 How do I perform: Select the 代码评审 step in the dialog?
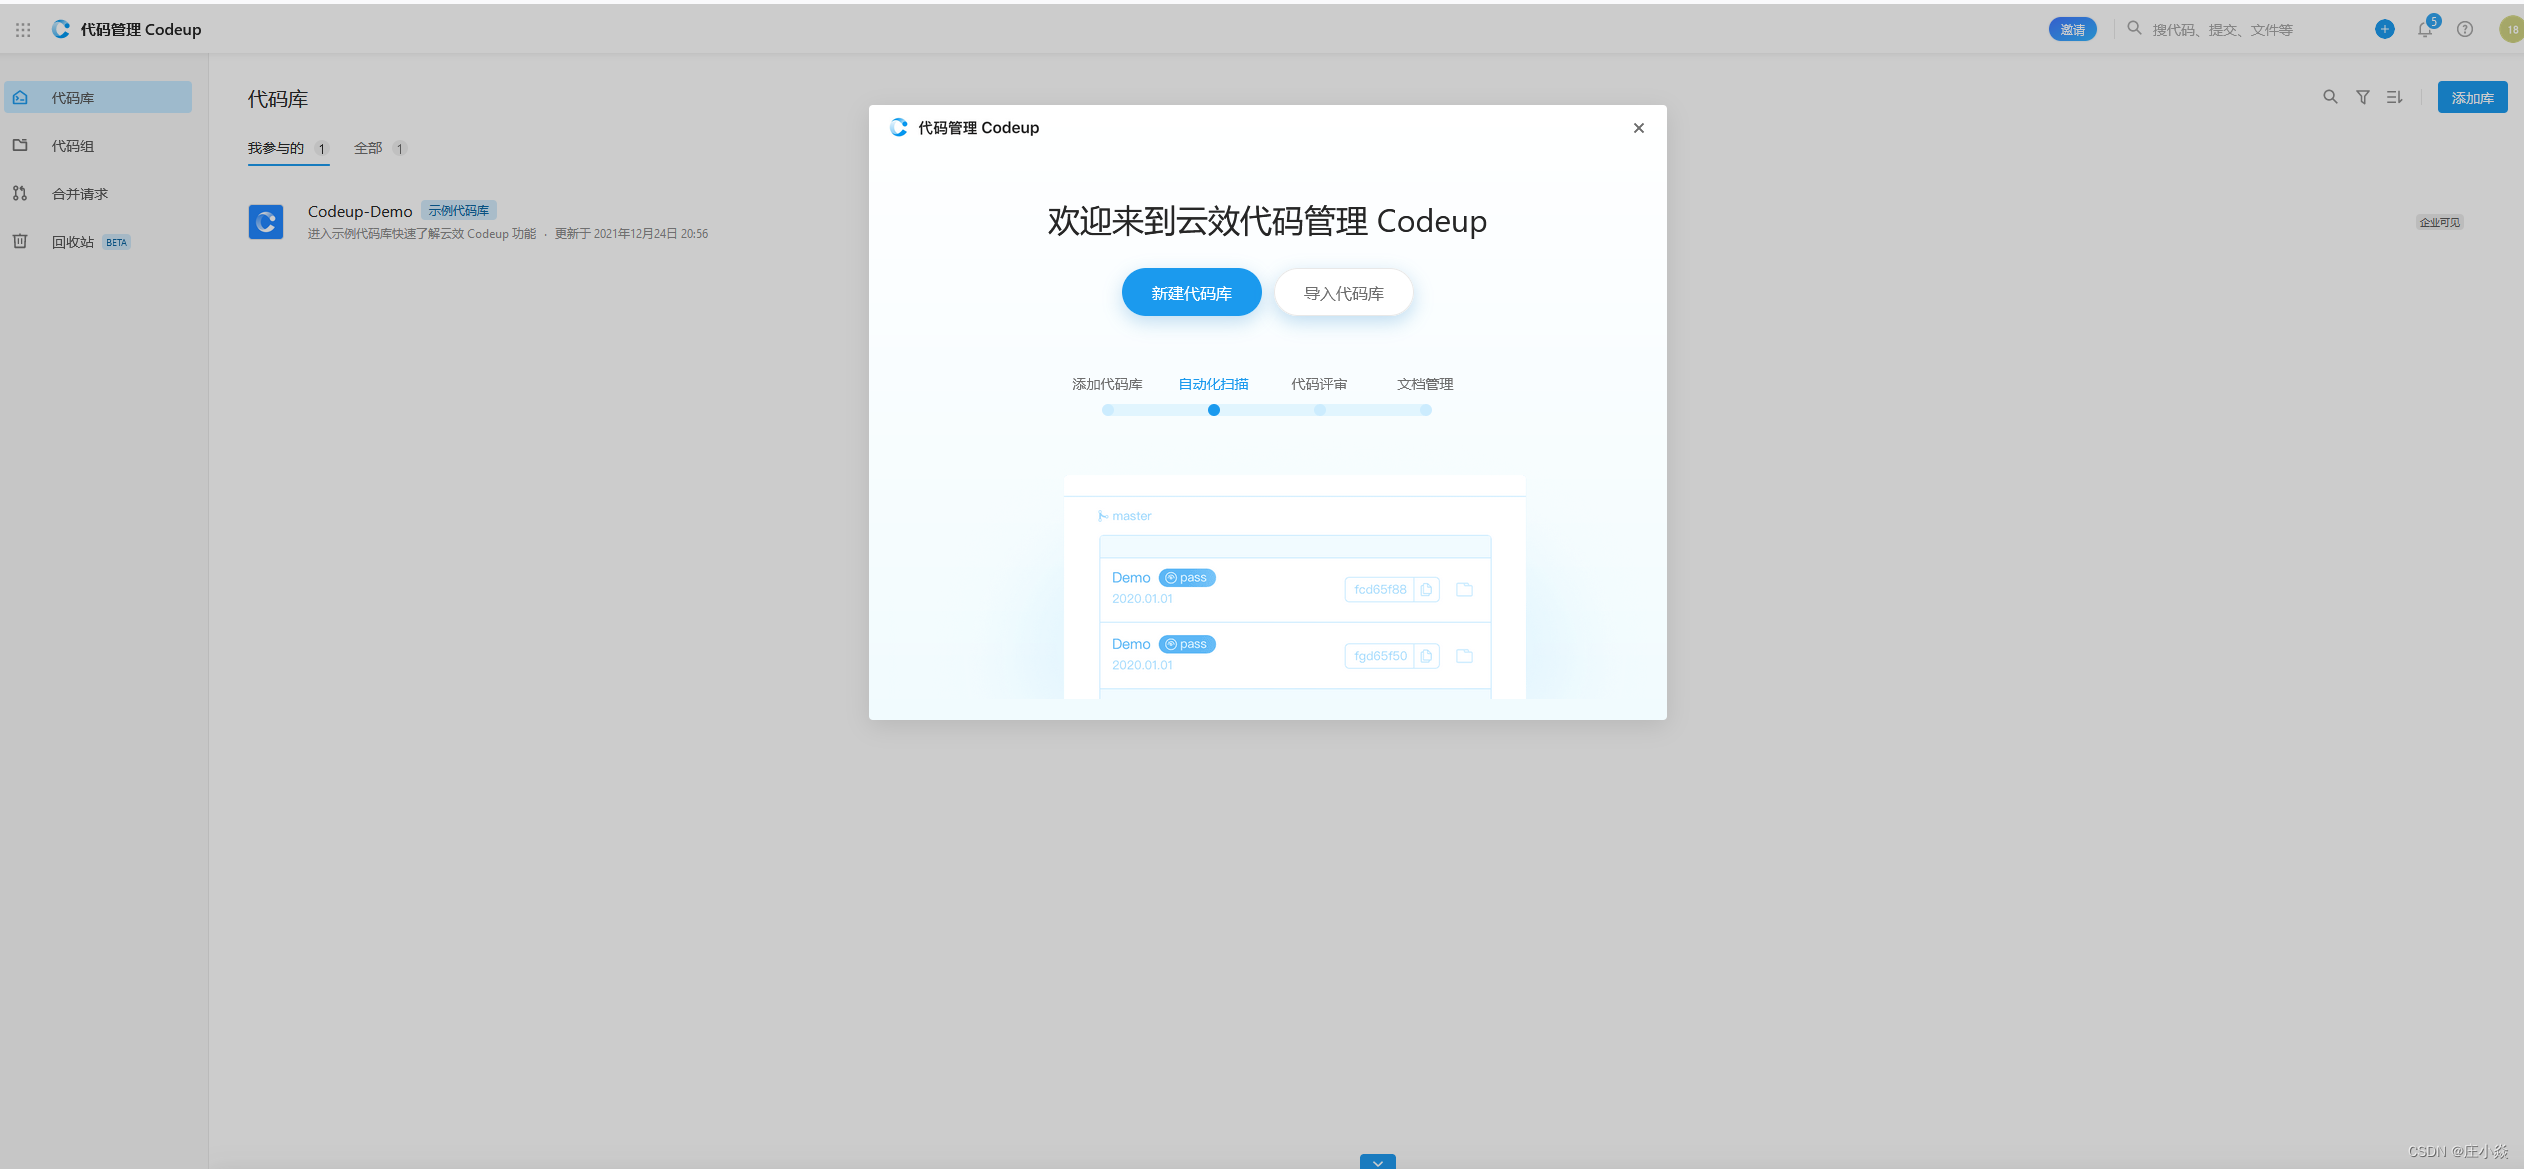1319,384
